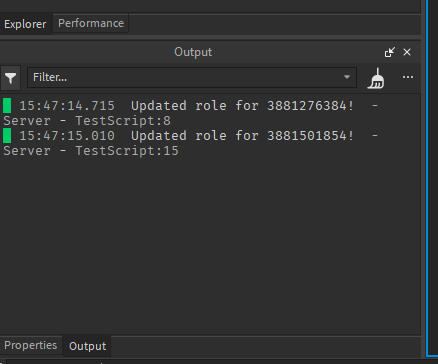Click green server marker beside 15:47:15.010
438x364 pixels.
(7, 136)
